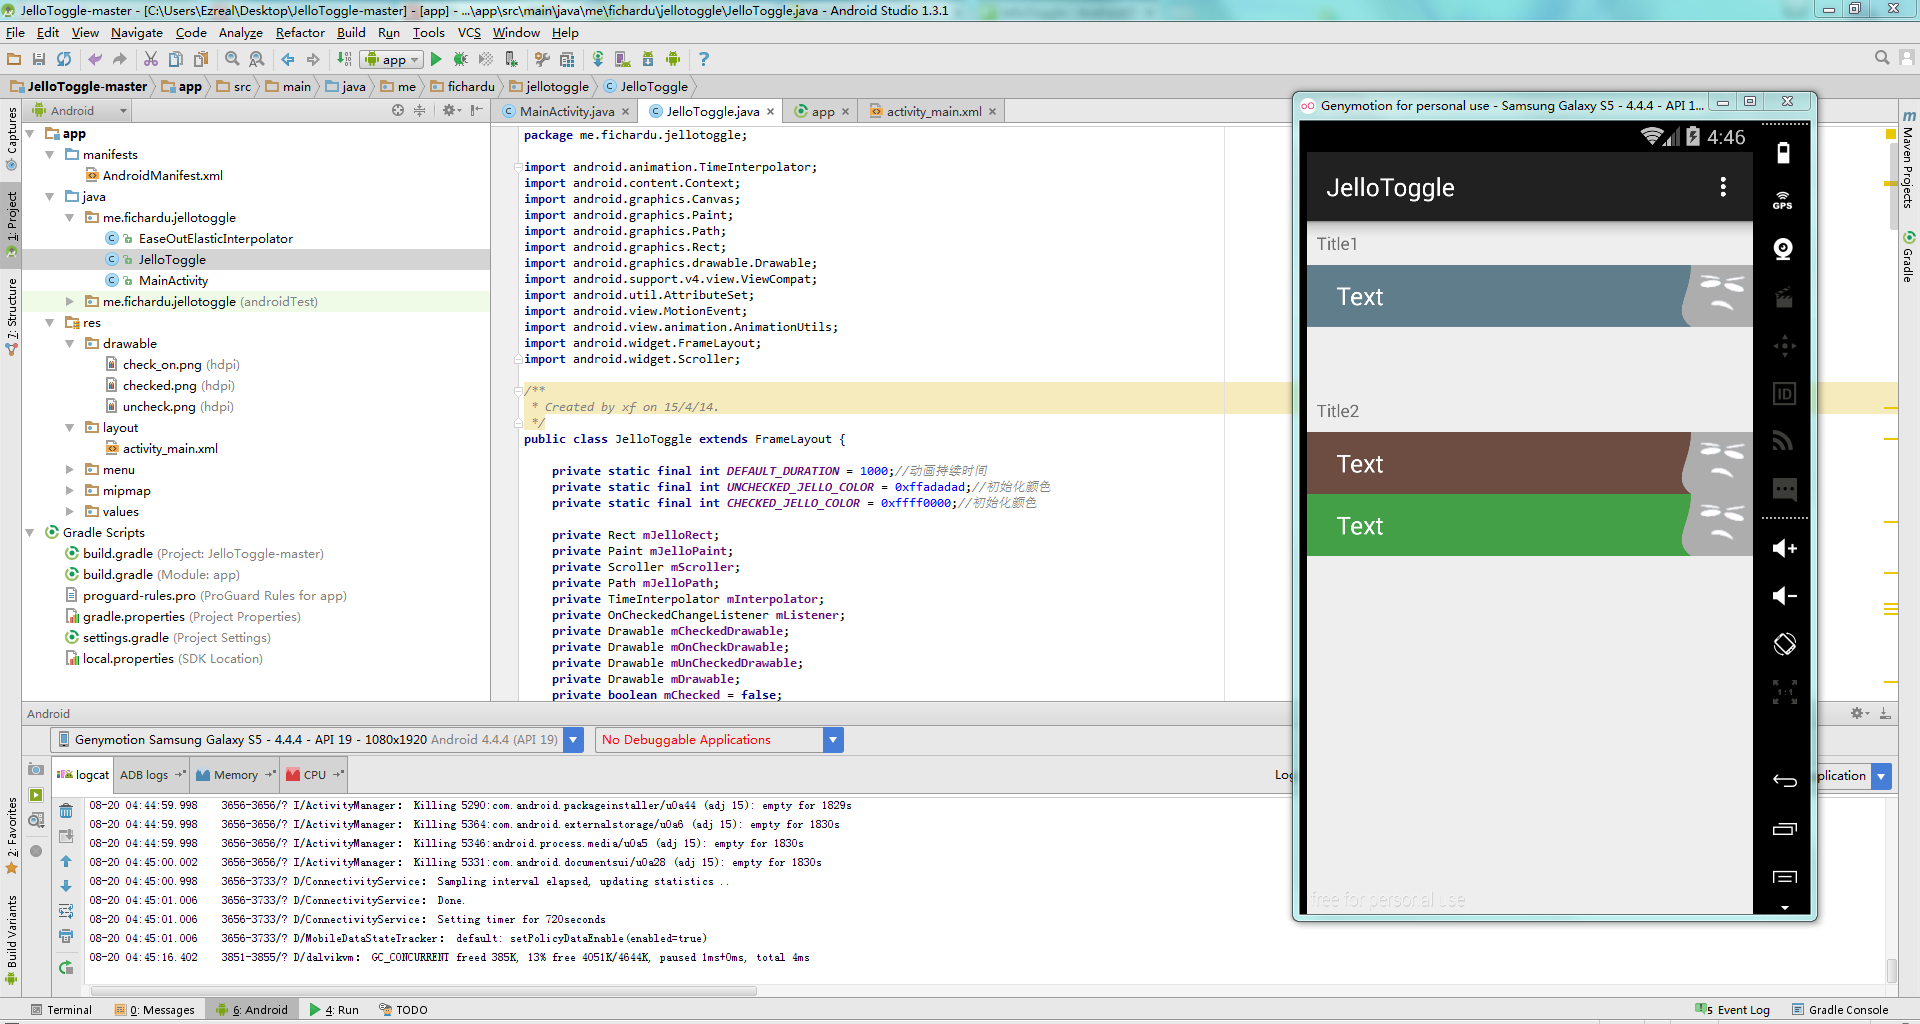Open No Debuggable Applications dropdown
The width and height of the screenshot is (1920, 1024).
pos(833,740)
